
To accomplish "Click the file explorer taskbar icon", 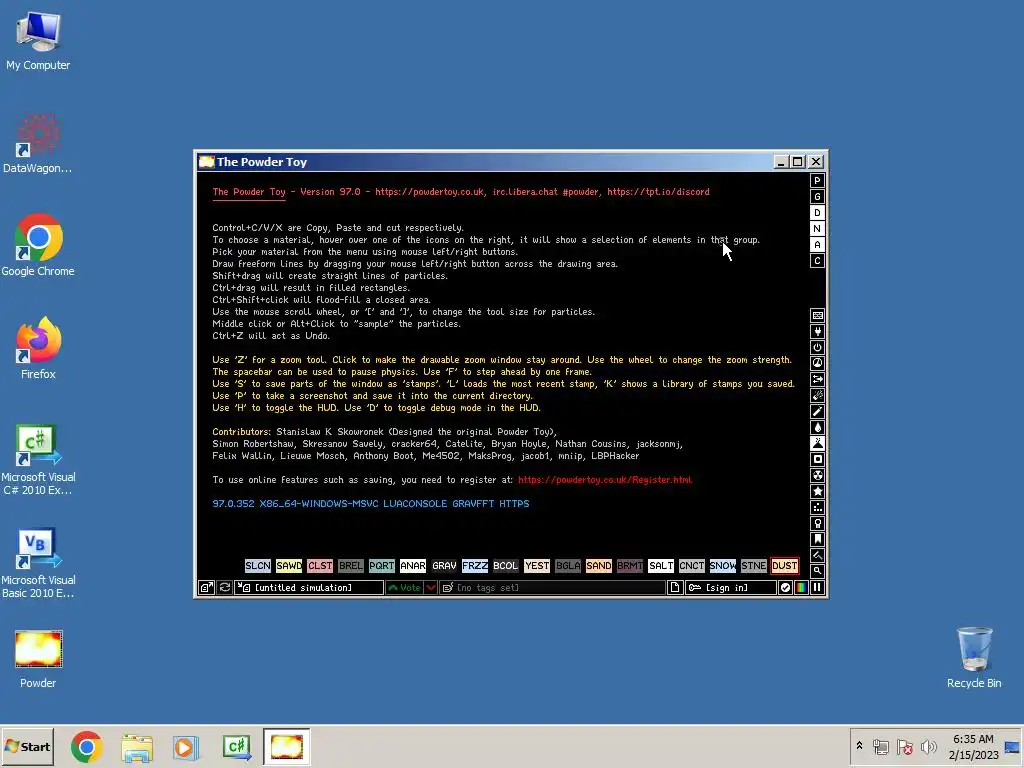I will coord(136,747).
